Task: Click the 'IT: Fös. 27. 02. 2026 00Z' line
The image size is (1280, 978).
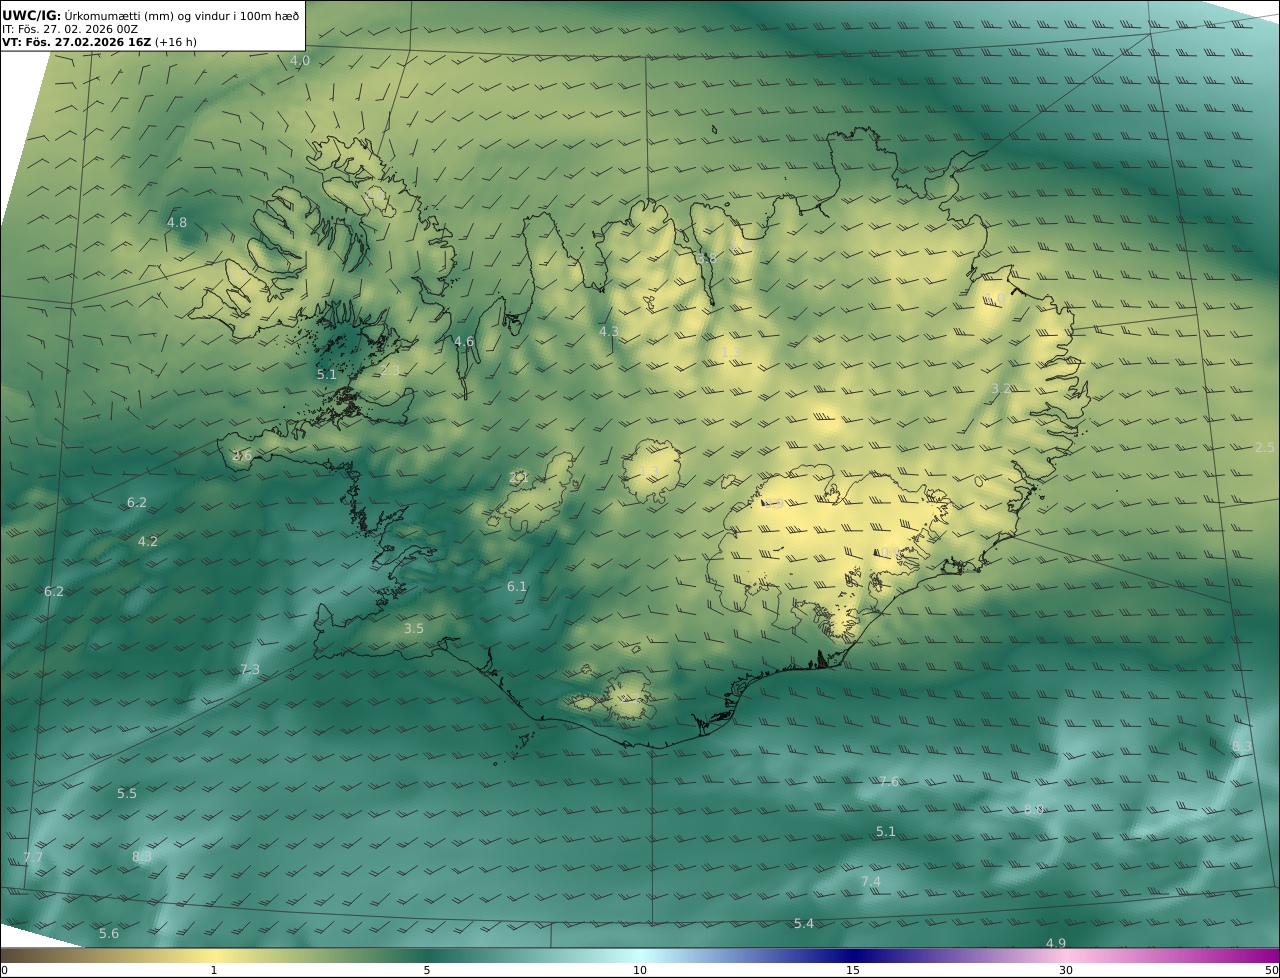Action: pos(70,29)
